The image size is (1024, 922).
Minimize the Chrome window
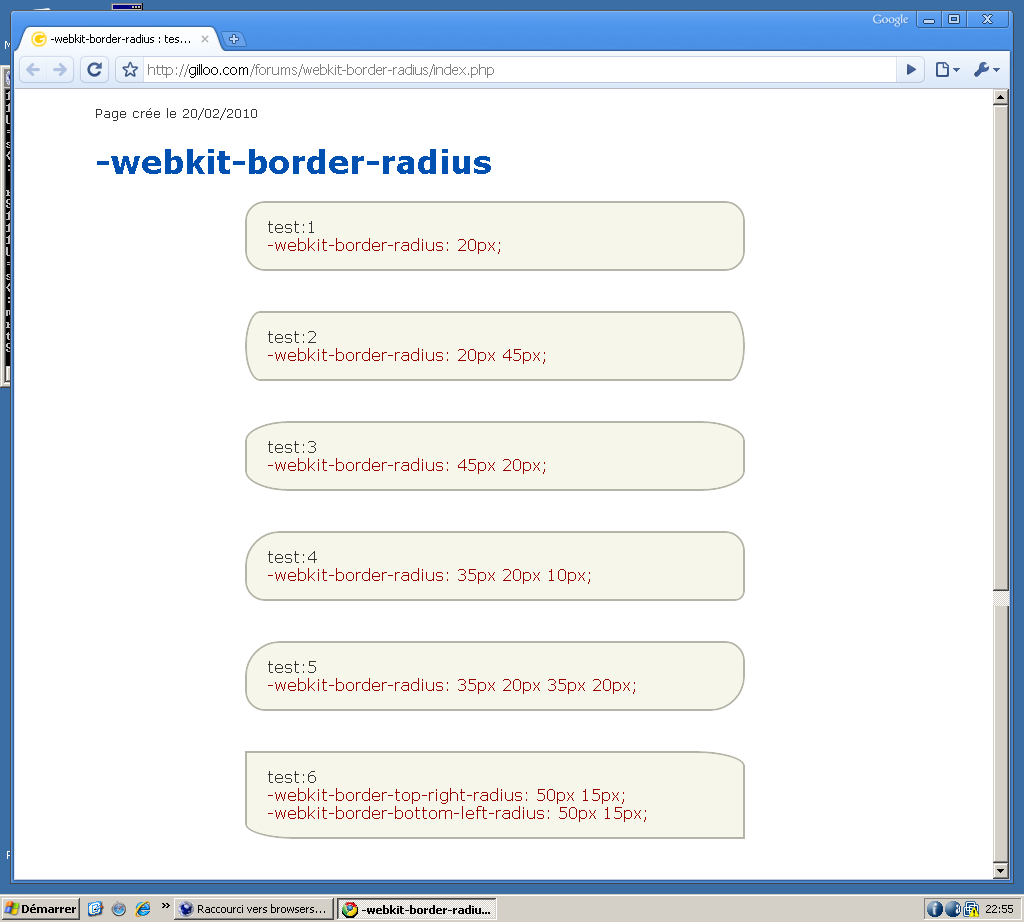click(x=929, y=20)
